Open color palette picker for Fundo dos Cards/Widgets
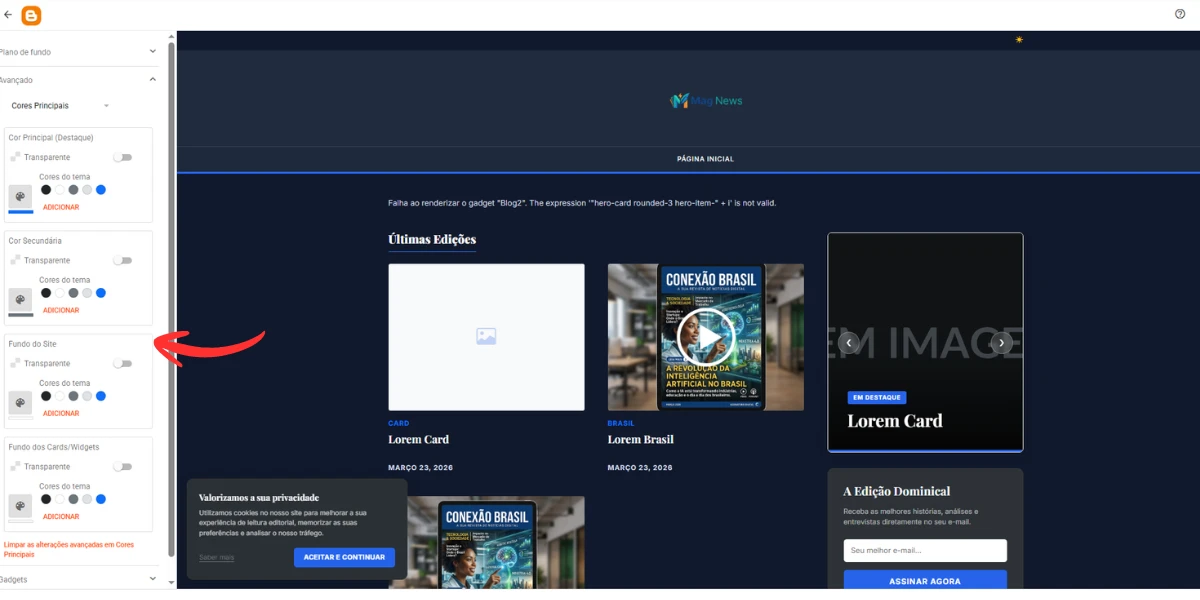 (x=20, y=506)
